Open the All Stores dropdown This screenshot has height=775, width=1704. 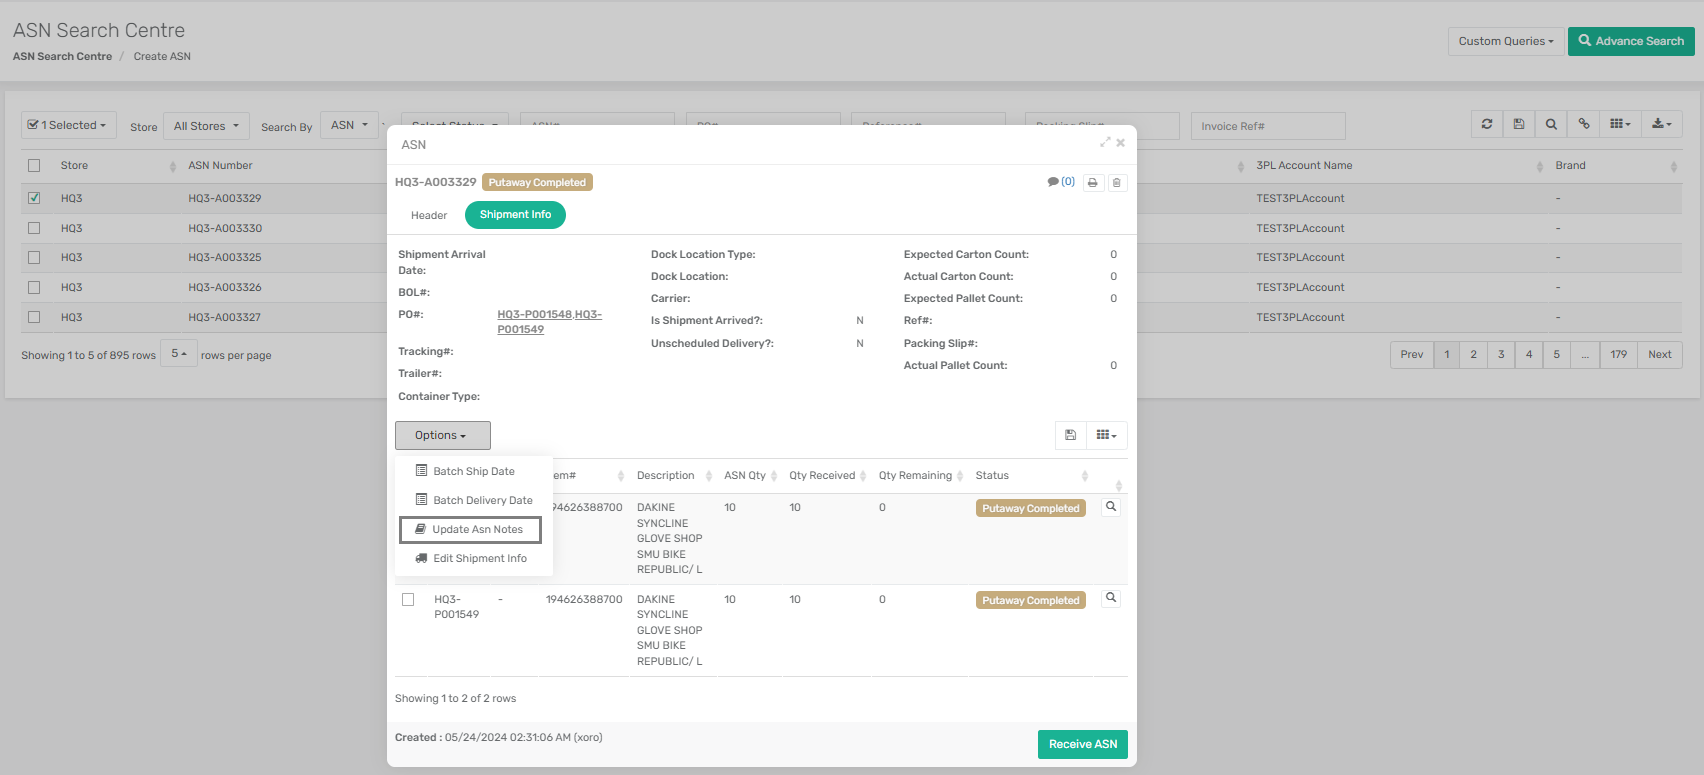[206, 126]
